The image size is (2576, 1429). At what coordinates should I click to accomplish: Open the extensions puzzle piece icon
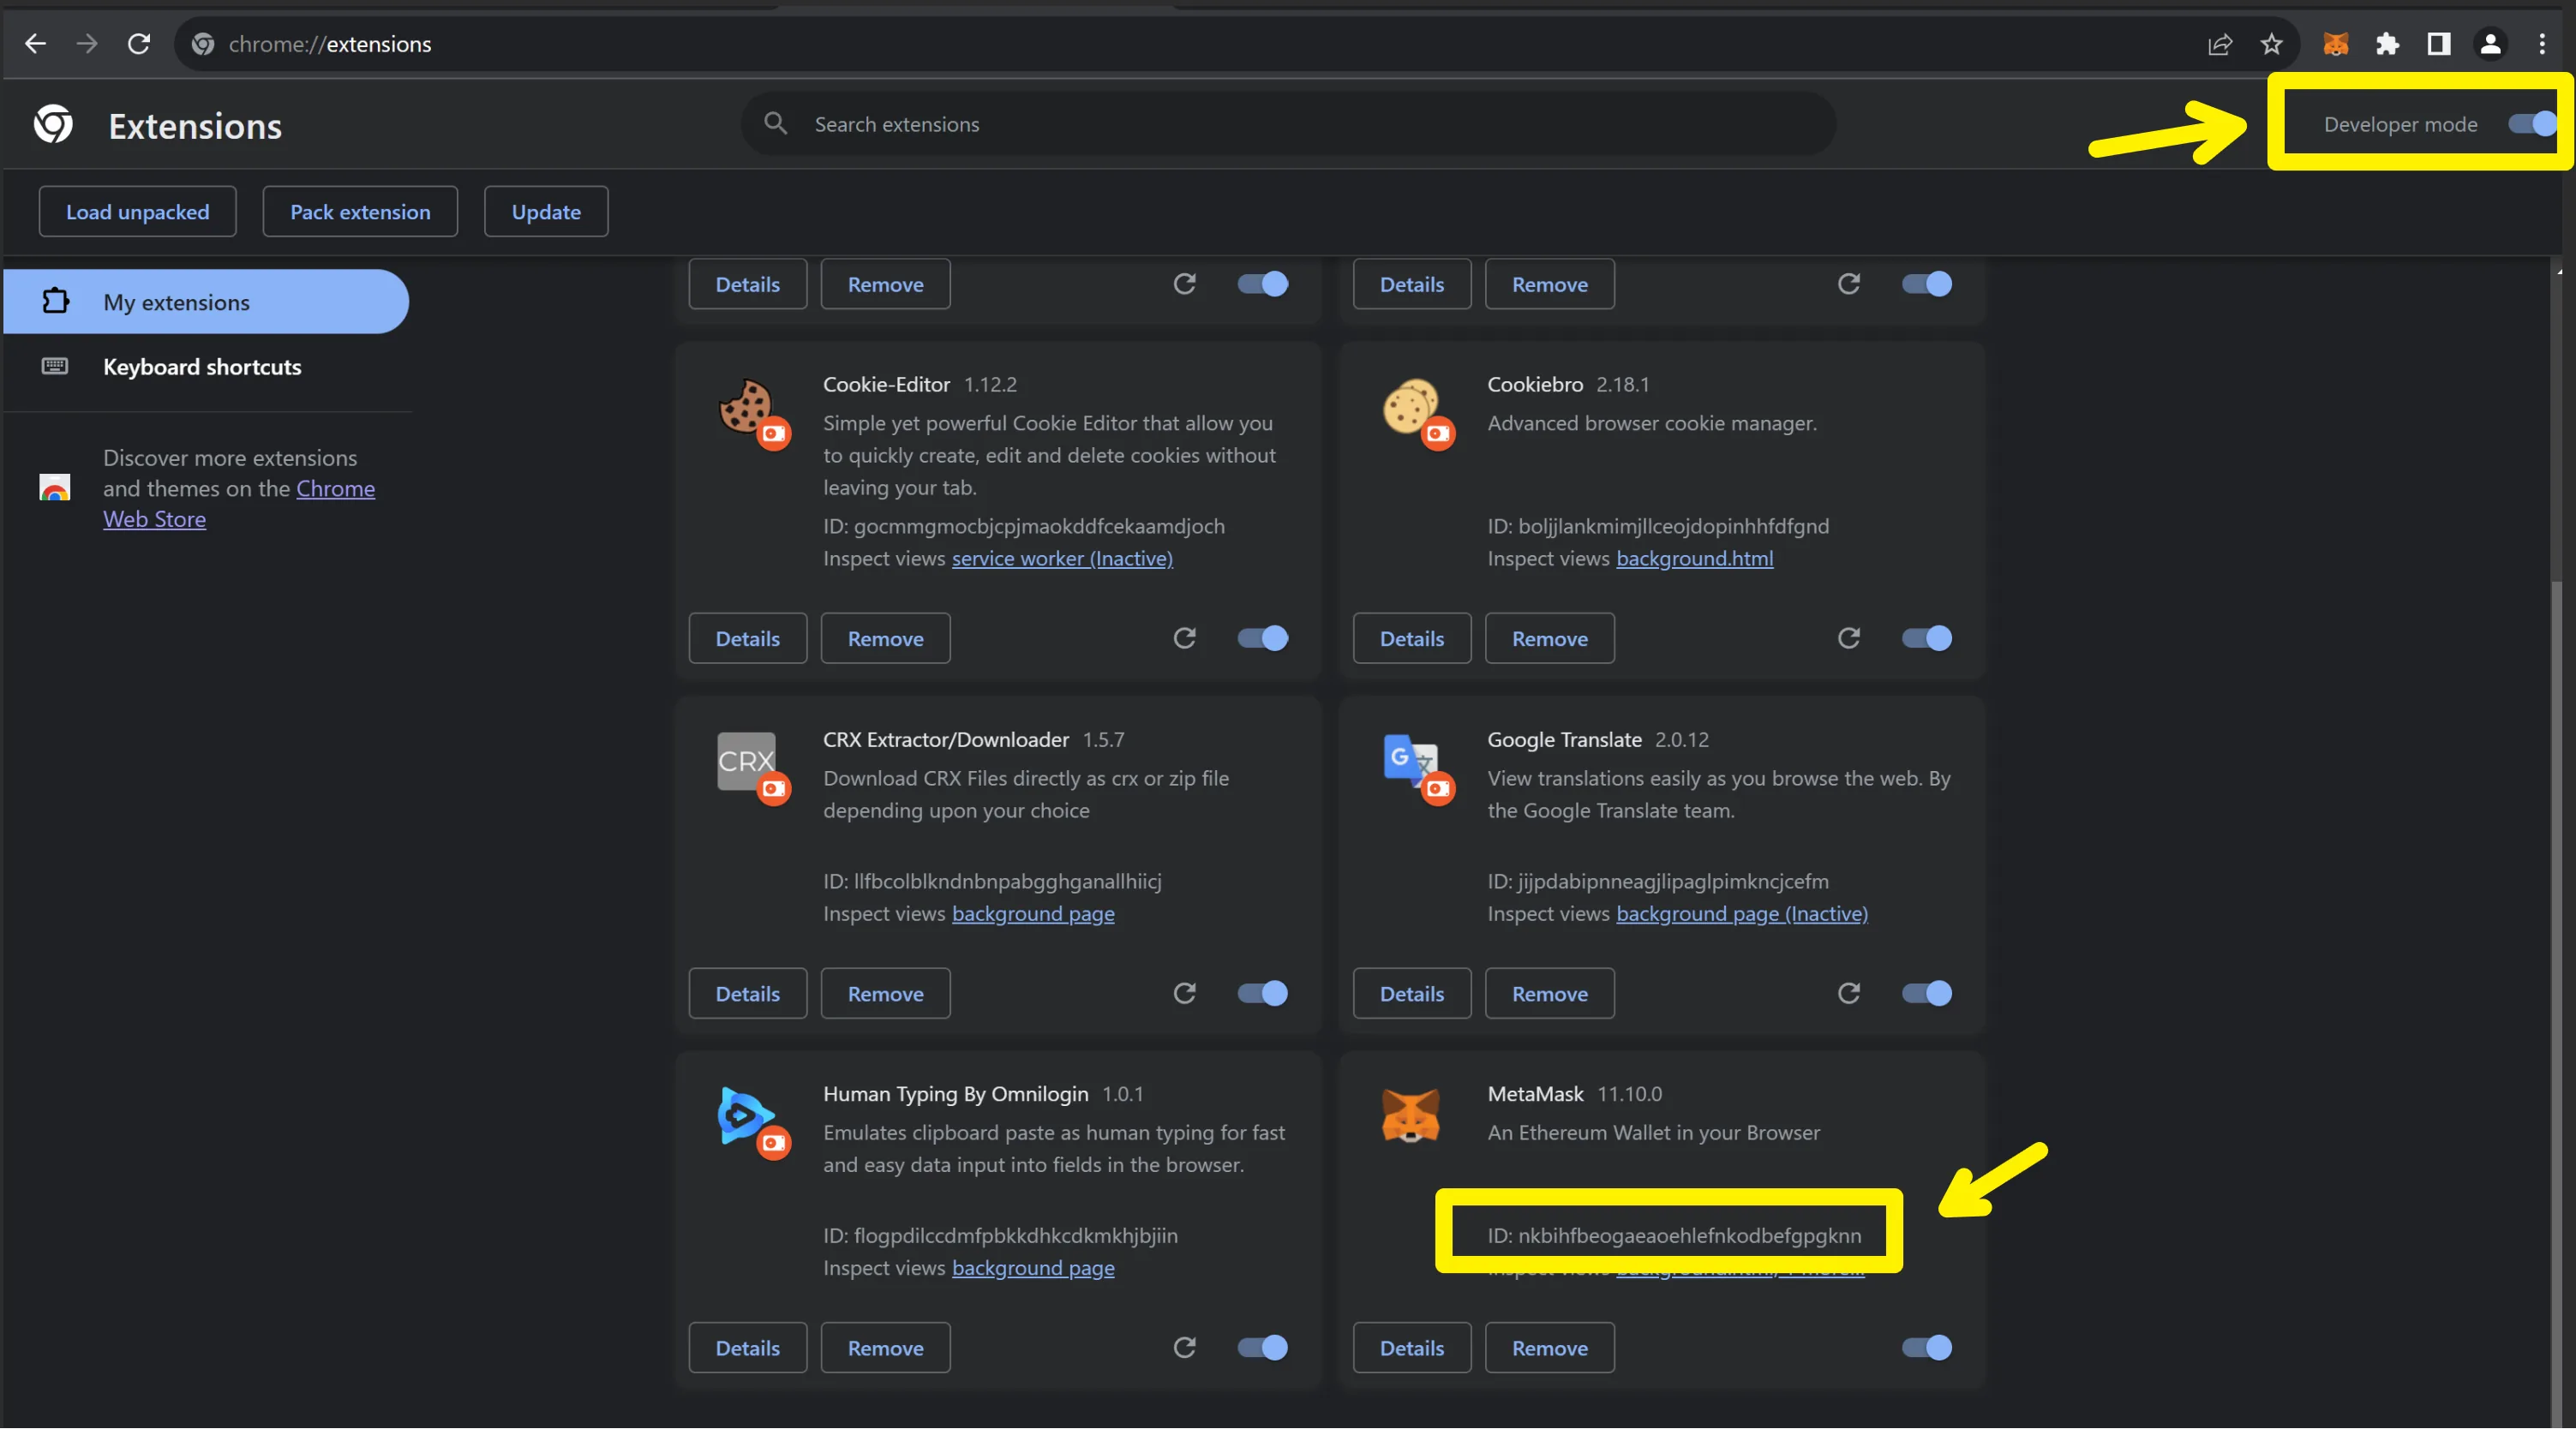point(2387,43)
